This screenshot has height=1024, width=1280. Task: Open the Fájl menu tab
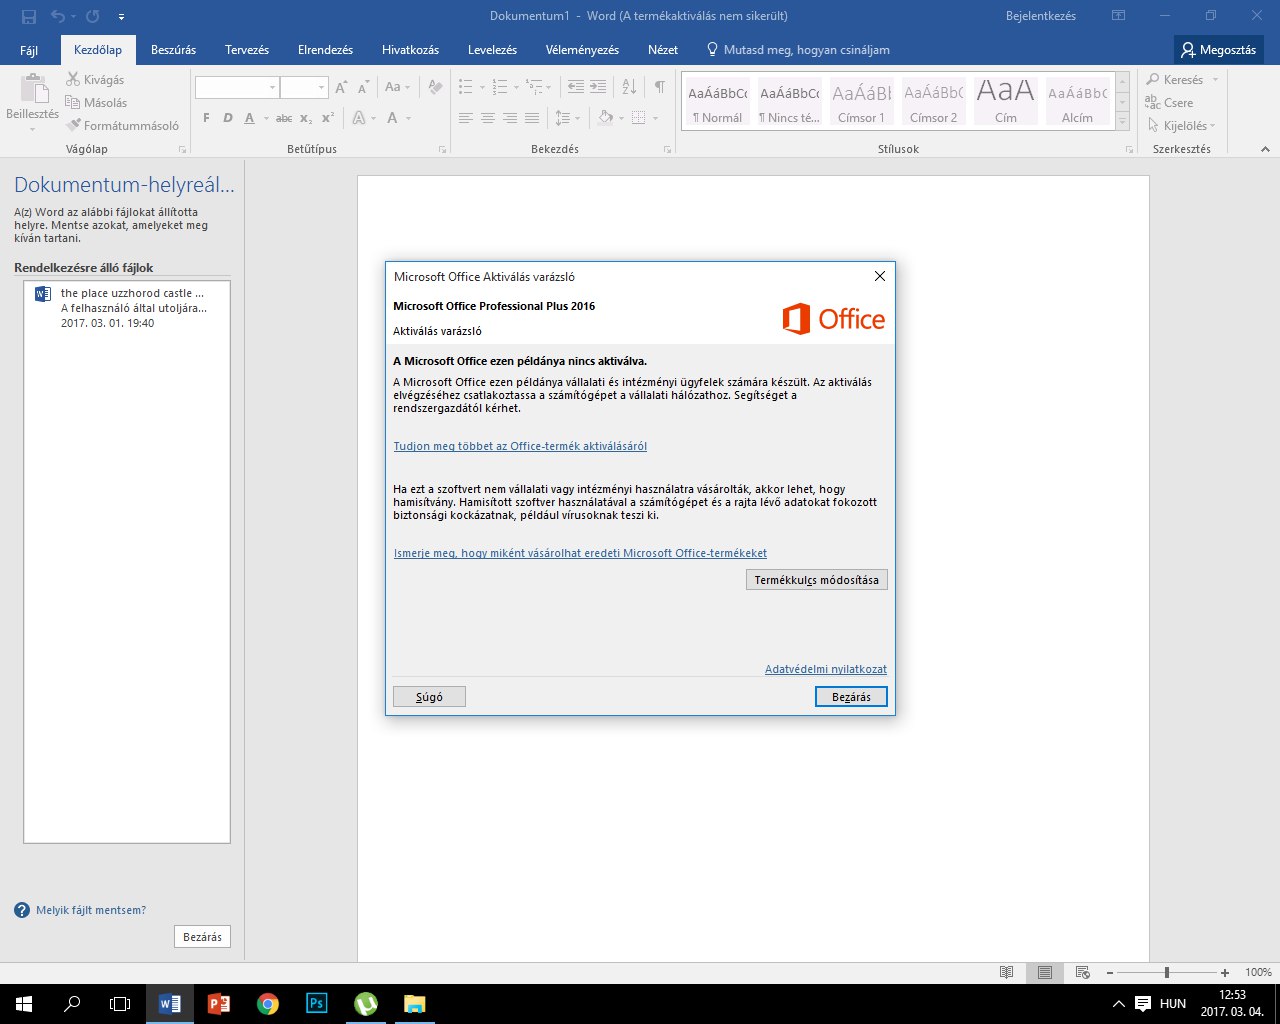29,50
